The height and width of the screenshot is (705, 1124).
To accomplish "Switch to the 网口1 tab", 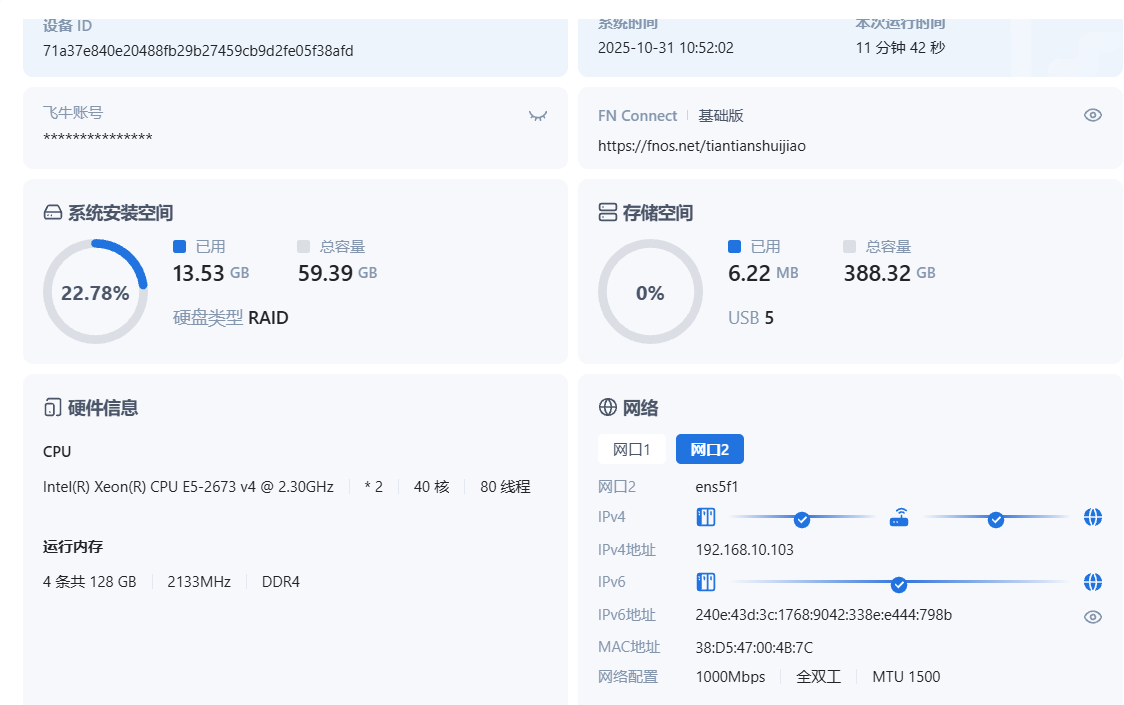I will tap(631, 449).
